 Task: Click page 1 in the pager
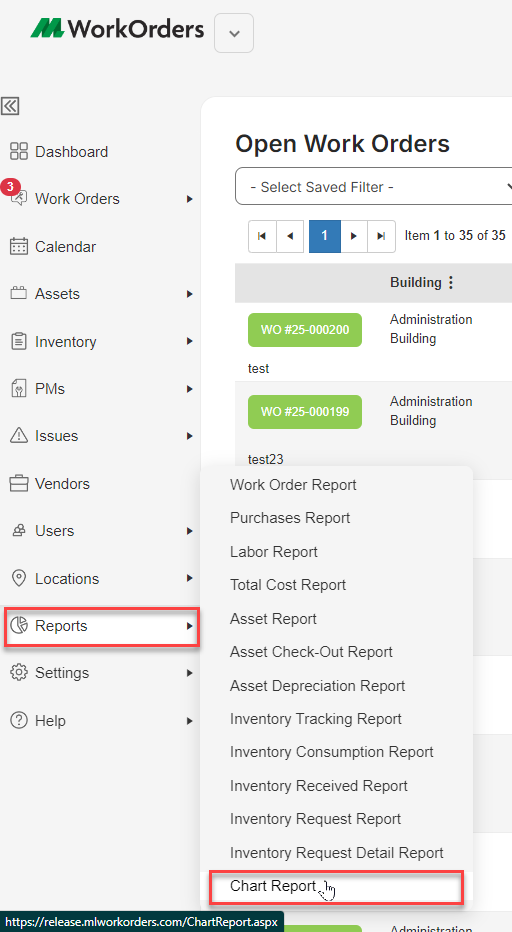tap(324, 236)
